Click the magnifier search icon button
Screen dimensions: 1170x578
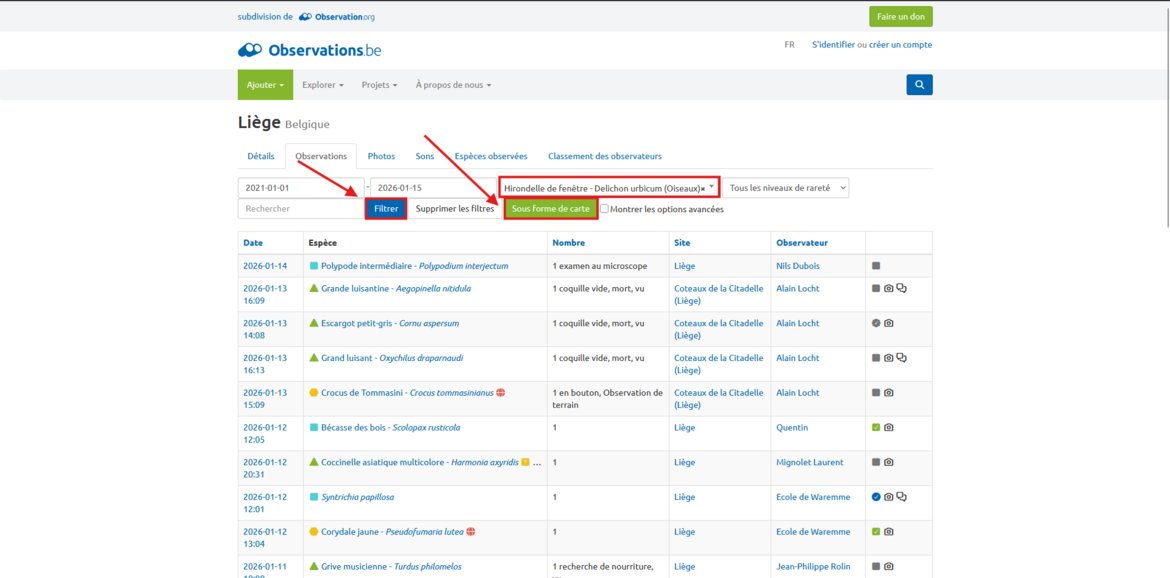[x=919, y=85]
